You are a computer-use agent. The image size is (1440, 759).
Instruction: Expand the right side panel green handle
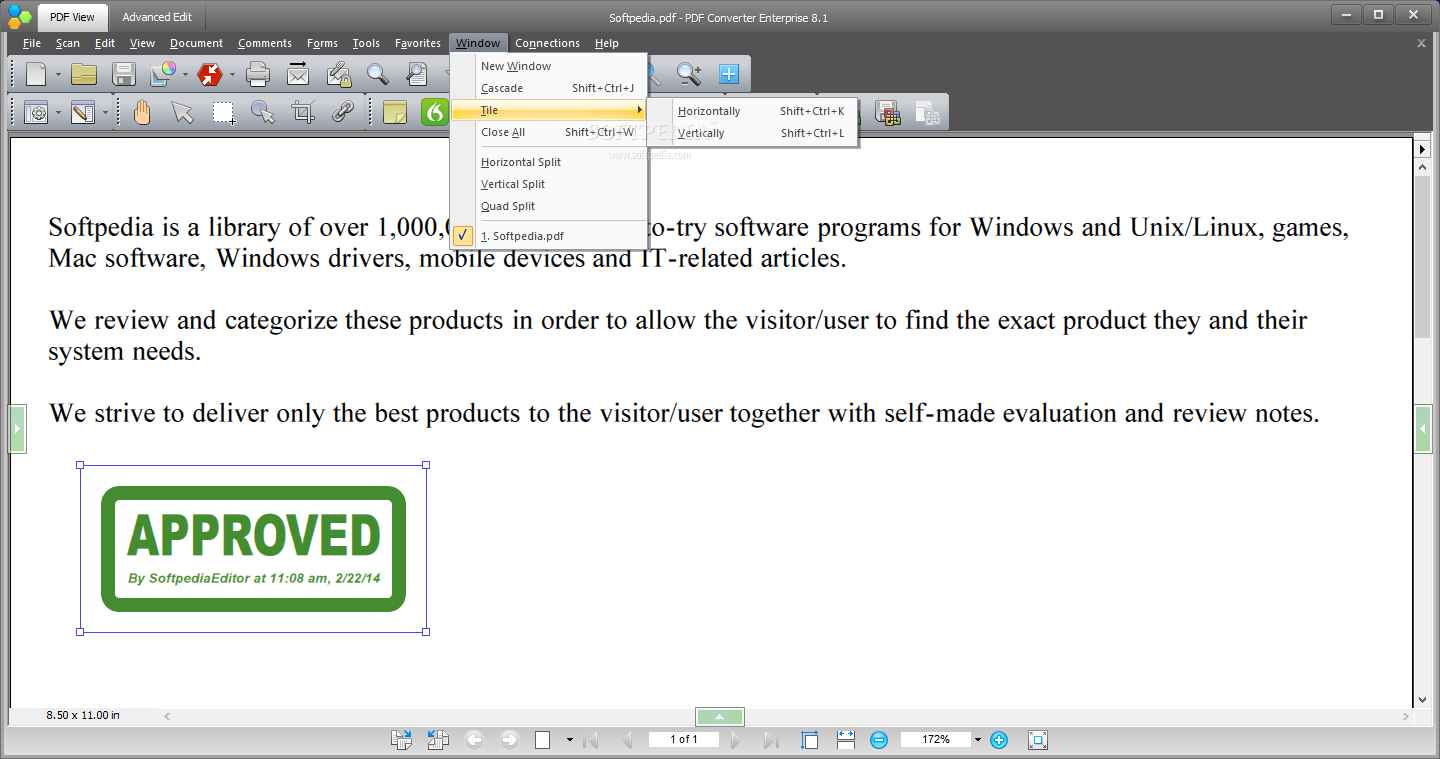[x=1423, y=429]
